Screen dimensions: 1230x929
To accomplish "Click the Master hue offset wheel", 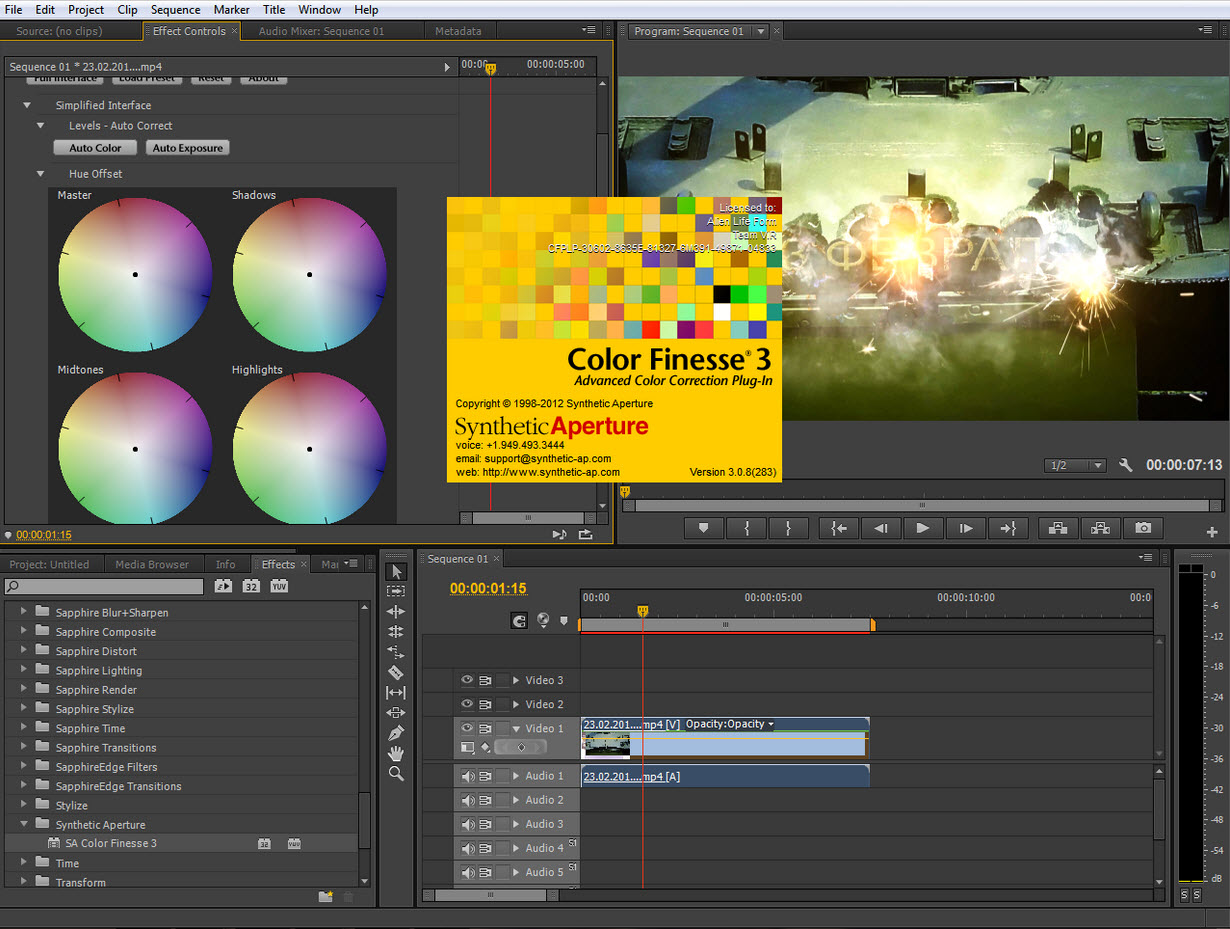I will (135, 274).
